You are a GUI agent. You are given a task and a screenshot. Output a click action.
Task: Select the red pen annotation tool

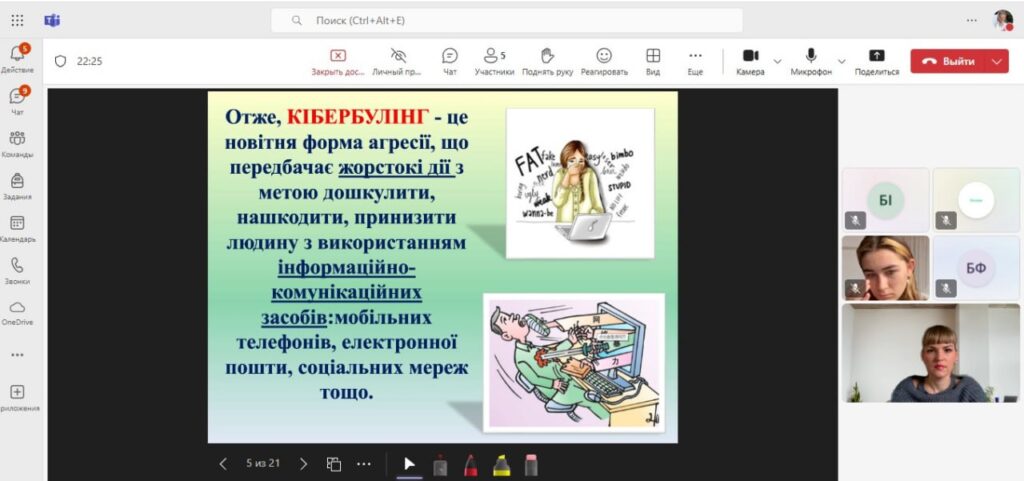pyautogui.click(x=469, y=464)
